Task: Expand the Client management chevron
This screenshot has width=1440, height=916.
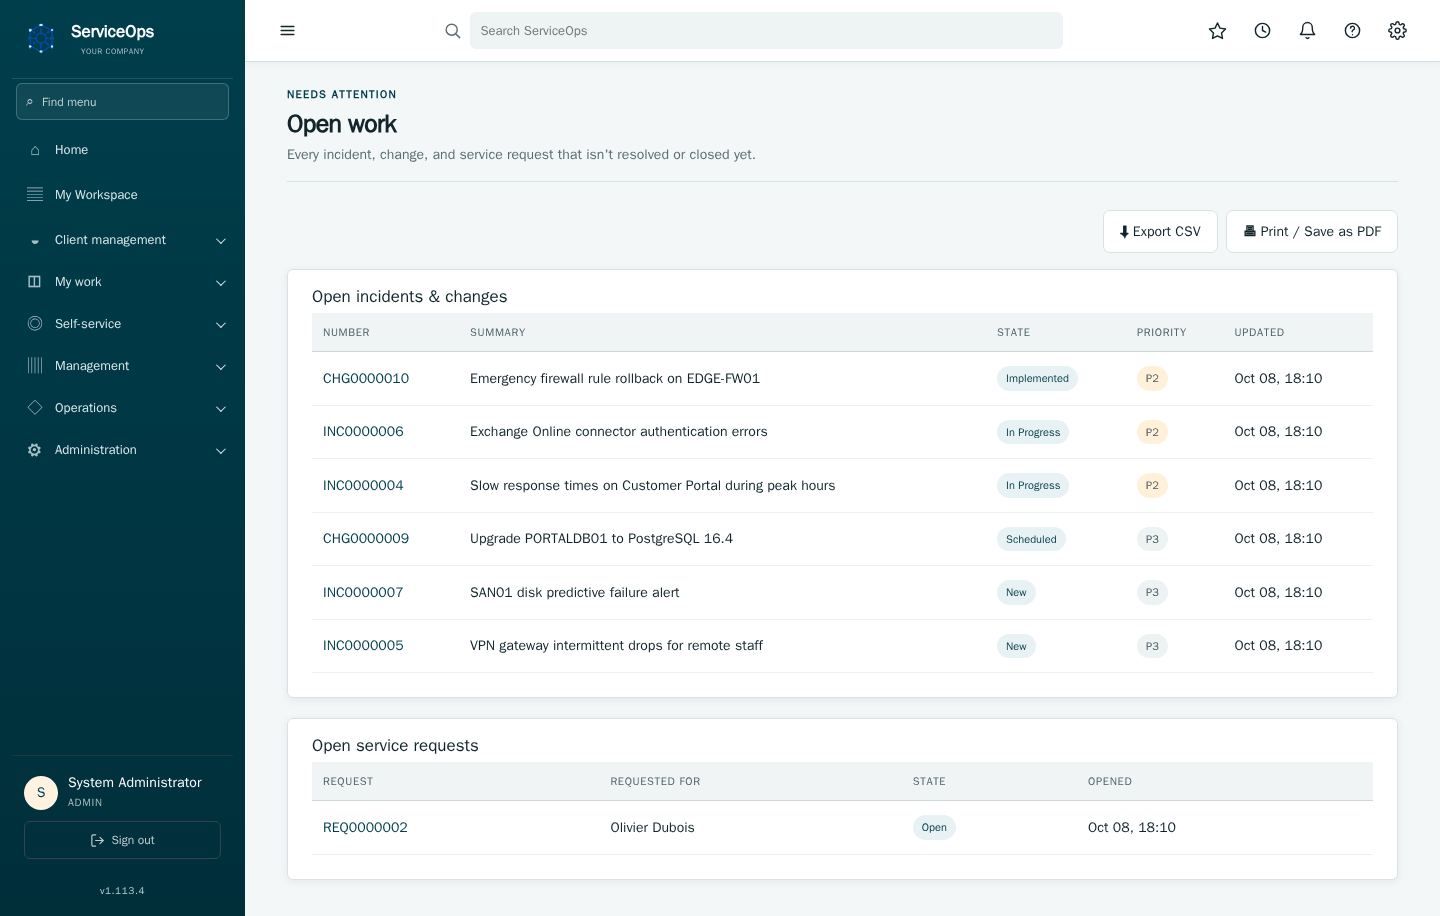Action: pos(221,241)
